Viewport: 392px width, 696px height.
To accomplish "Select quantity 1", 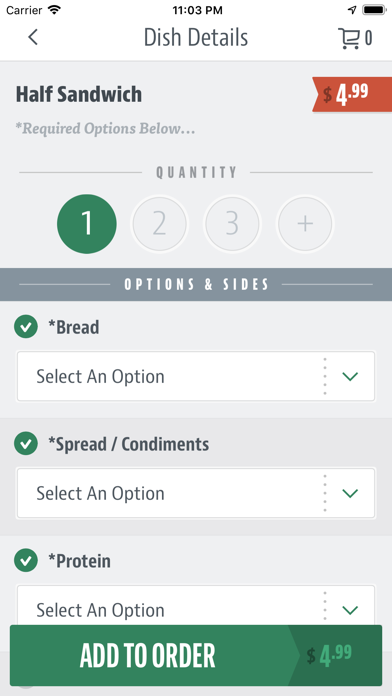I will [x=87, y=224].
